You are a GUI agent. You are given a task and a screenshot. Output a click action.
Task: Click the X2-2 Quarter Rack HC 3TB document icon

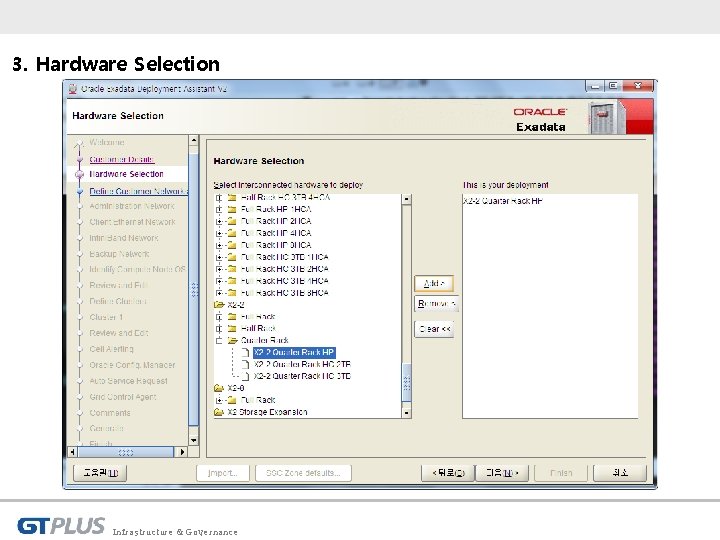(x=245, y=377)
